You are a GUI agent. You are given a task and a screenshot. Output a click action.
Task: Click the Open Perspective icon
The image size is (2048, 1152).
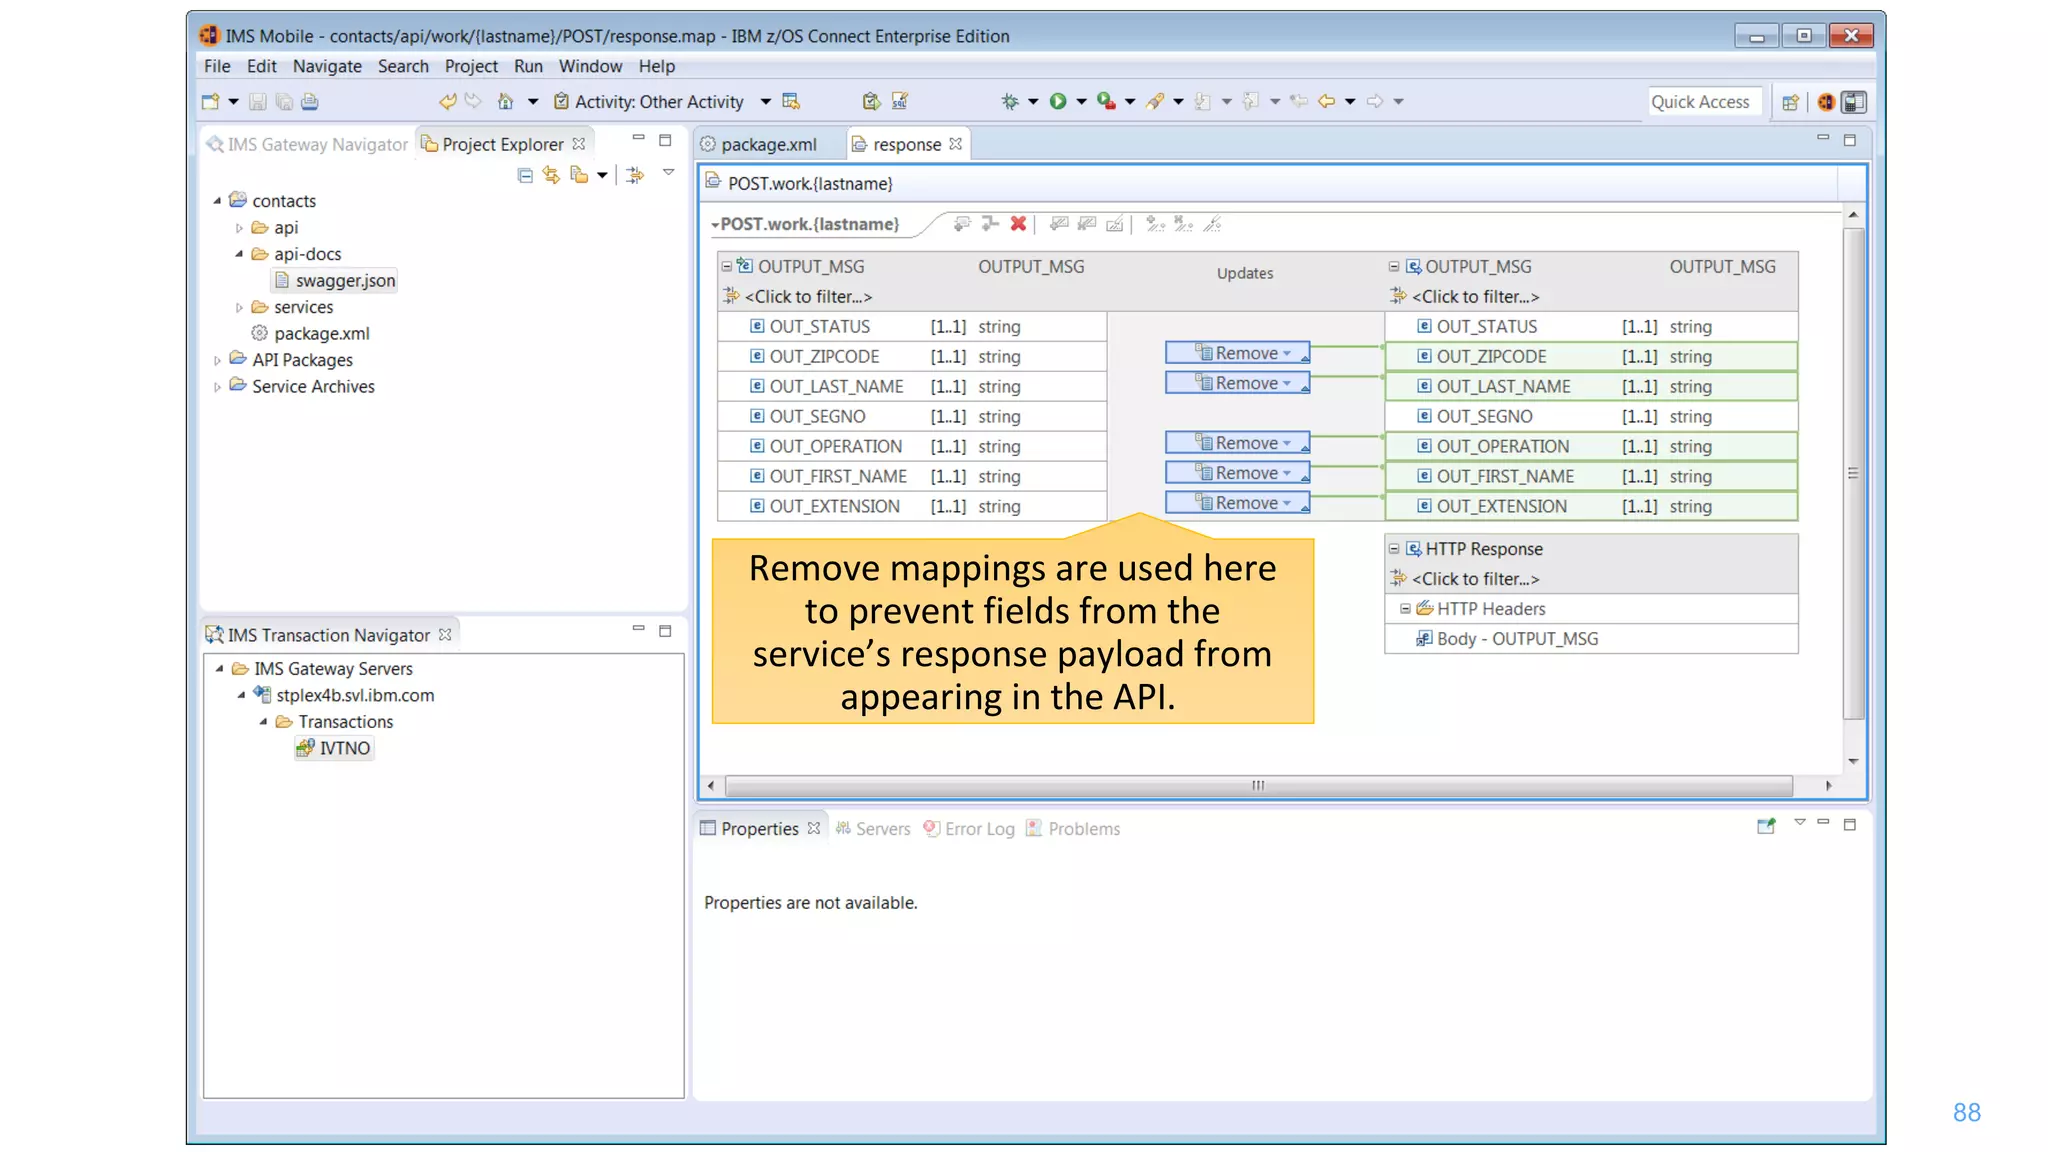click(1791, 102)
